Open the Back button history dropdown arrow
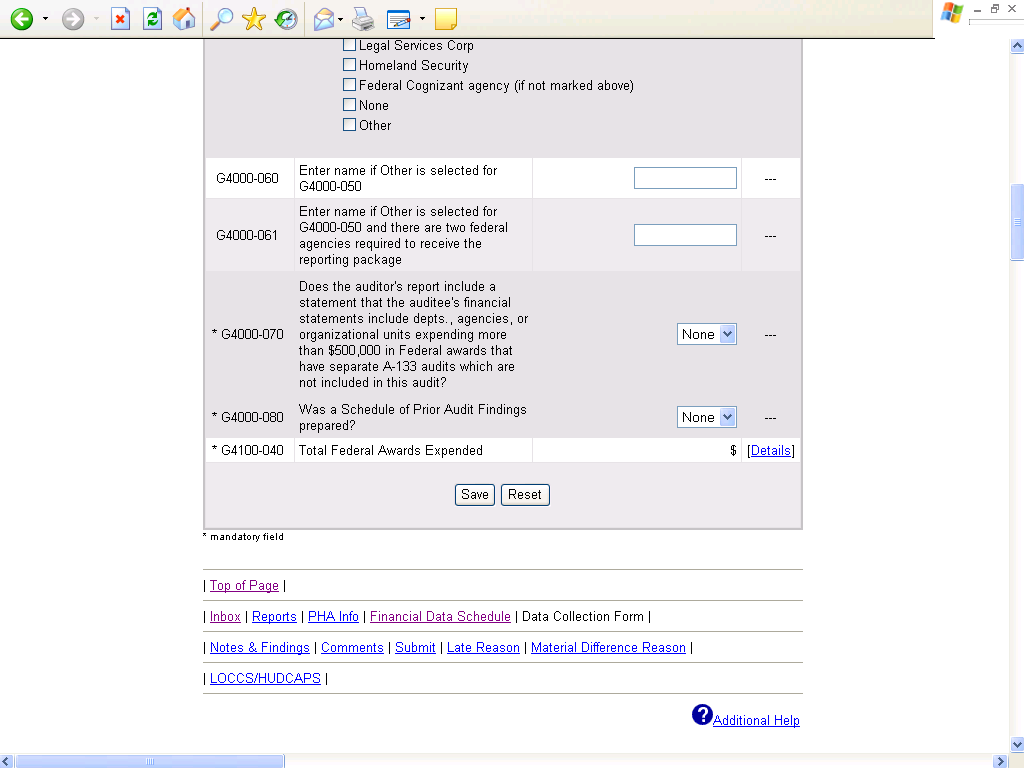 (x=45, y=19)
